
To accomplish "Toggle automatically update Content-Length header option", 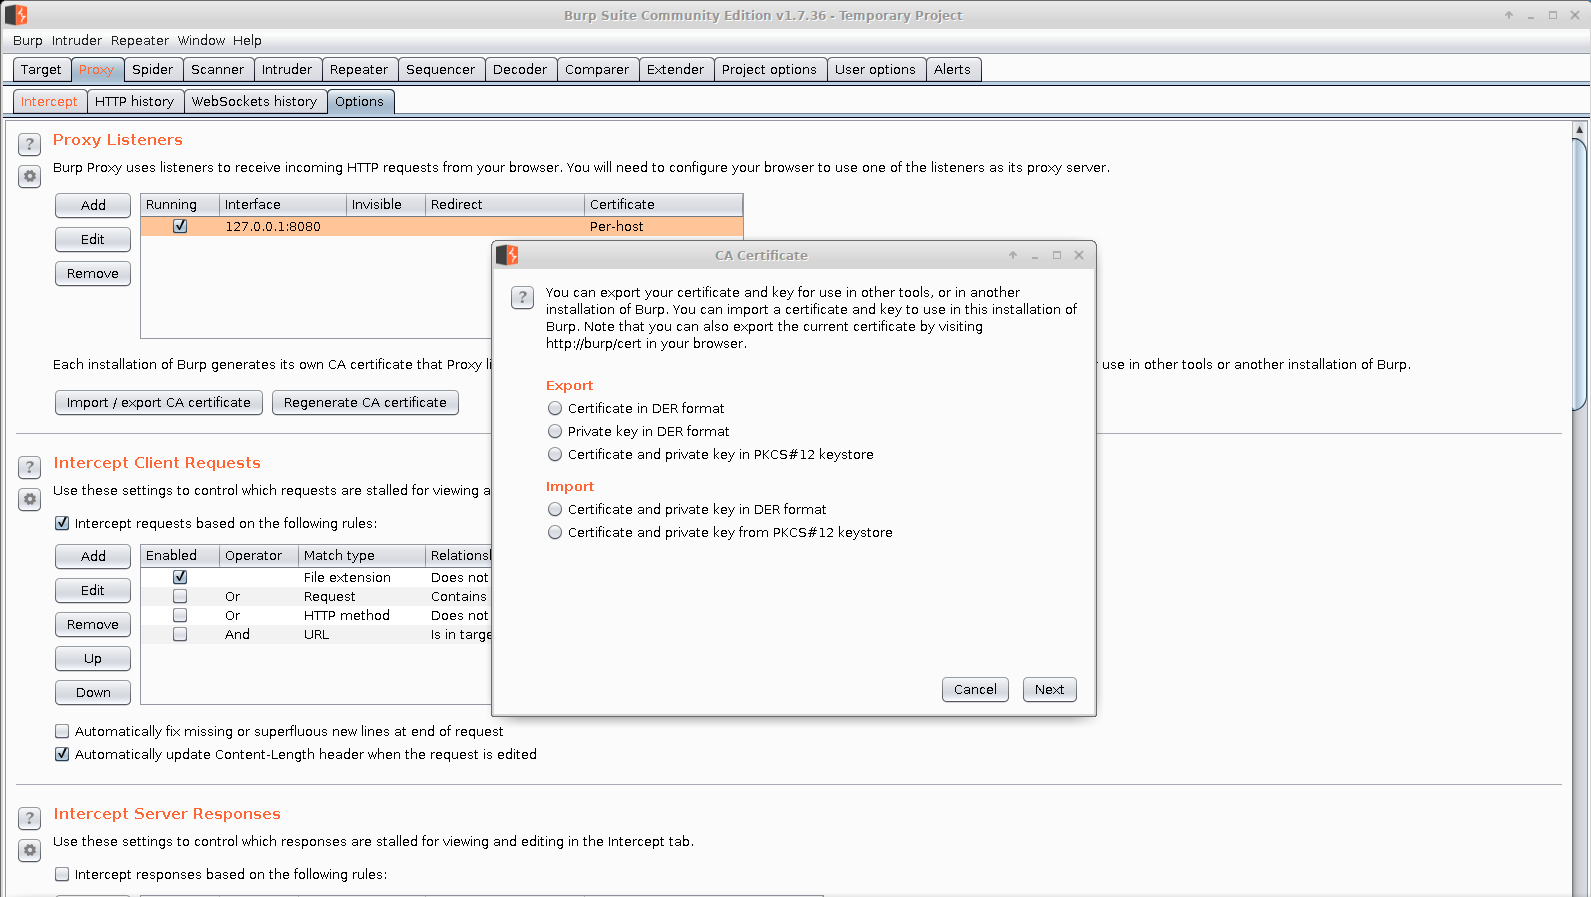I will [62, 754].
